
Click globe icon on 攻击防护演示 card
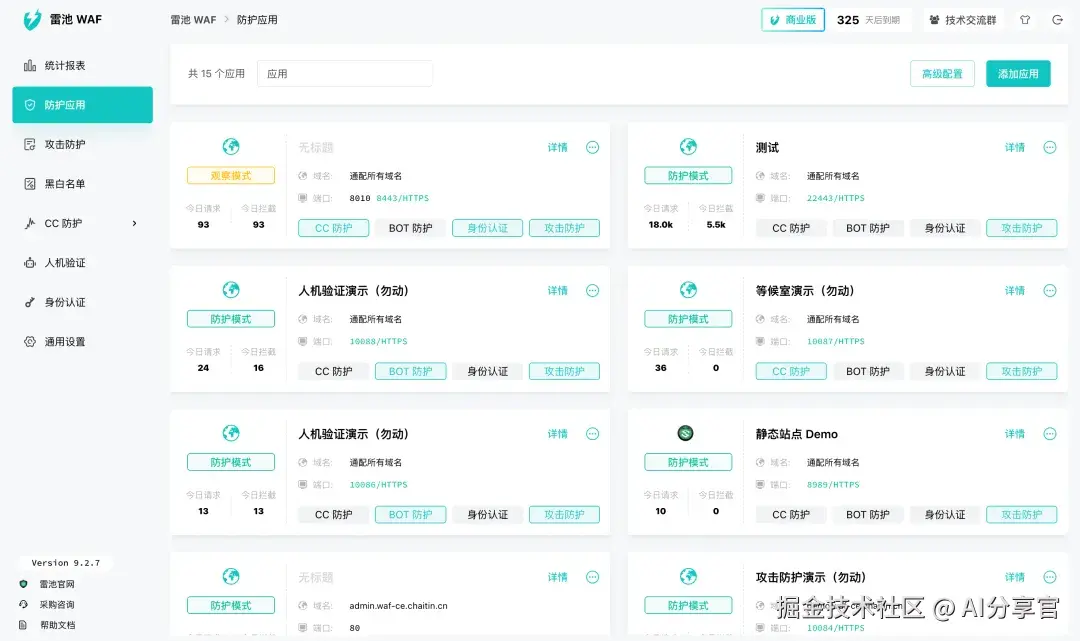click(x=688, y=576)
